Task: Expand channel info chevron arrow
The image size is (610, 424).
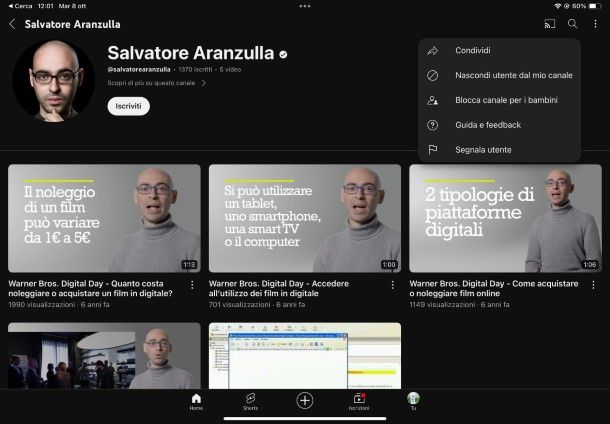Action: [203, 83]
